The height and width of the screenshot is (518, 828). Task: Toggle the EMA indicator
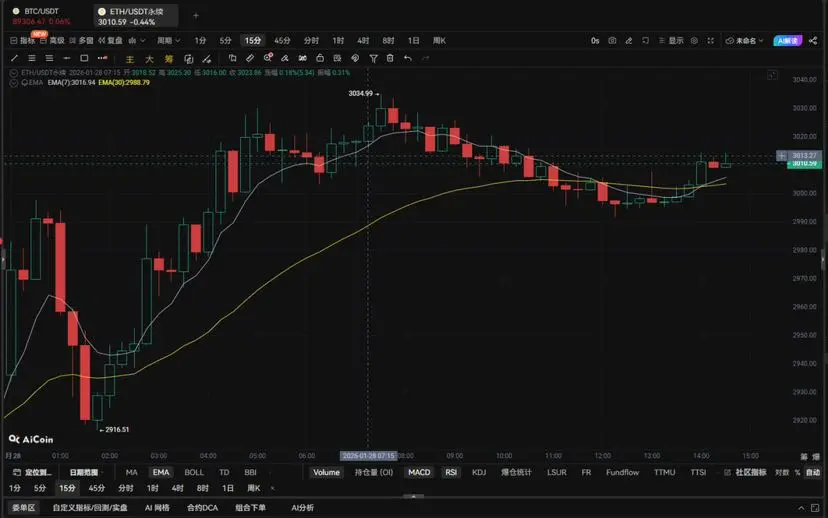tap(161, 472)
